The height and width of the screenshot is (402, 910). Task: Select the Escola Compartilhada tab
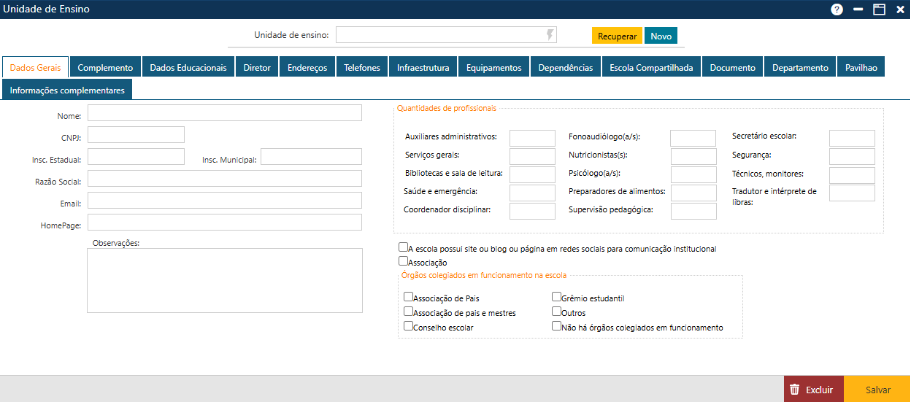coord(650,68)
